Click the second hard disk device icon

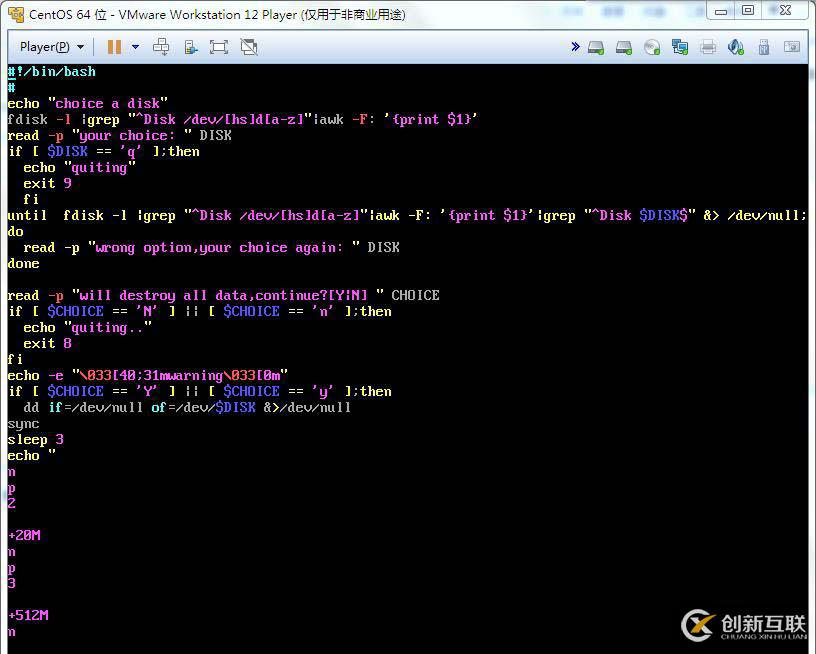click(x=624, y=47)
